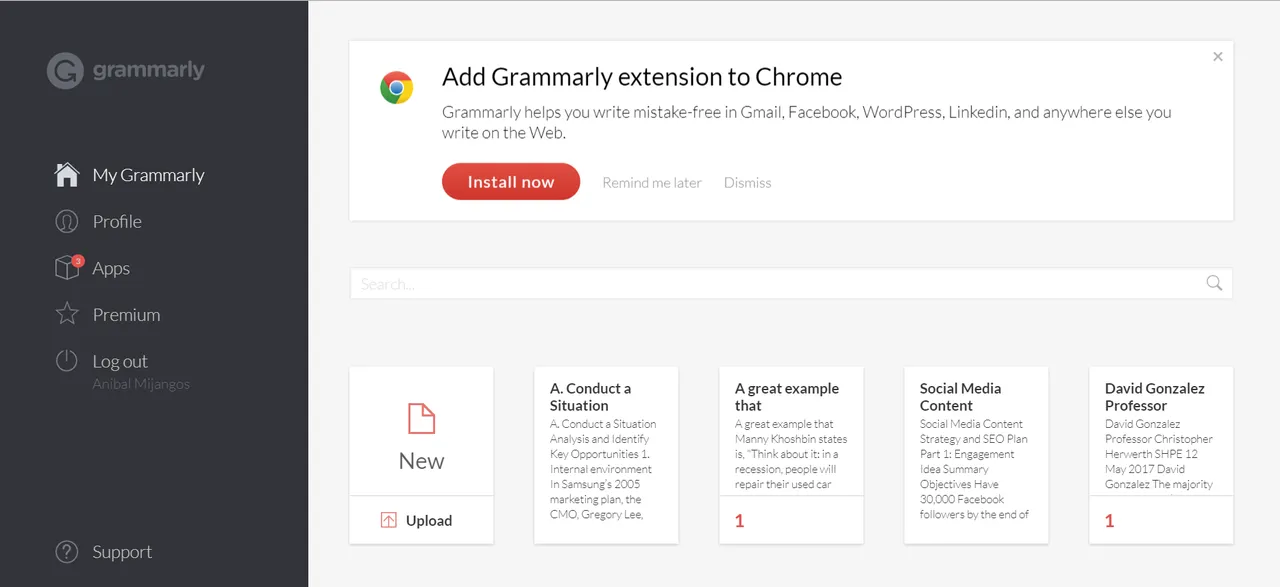The width and height of the screenshot is (1280, 587).
Task: Open Support in sidebar
Action: coord(122,551)
